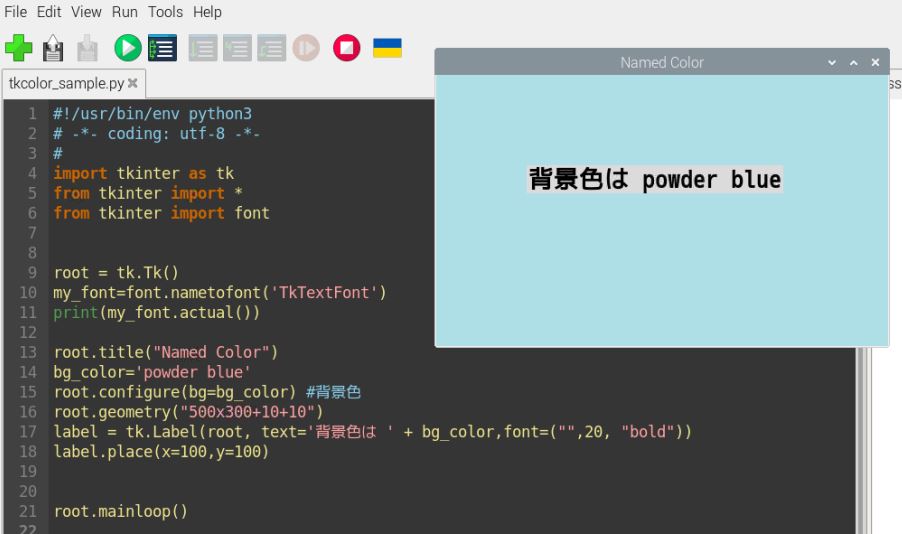
Task: Open the View menu
Action: point(86,12)
